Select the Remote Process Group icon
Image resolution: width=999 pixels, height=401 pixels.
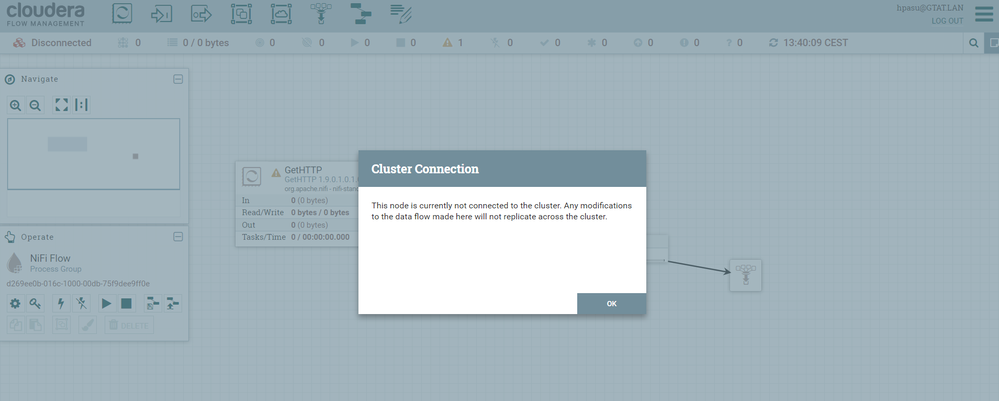click(280, 13)
